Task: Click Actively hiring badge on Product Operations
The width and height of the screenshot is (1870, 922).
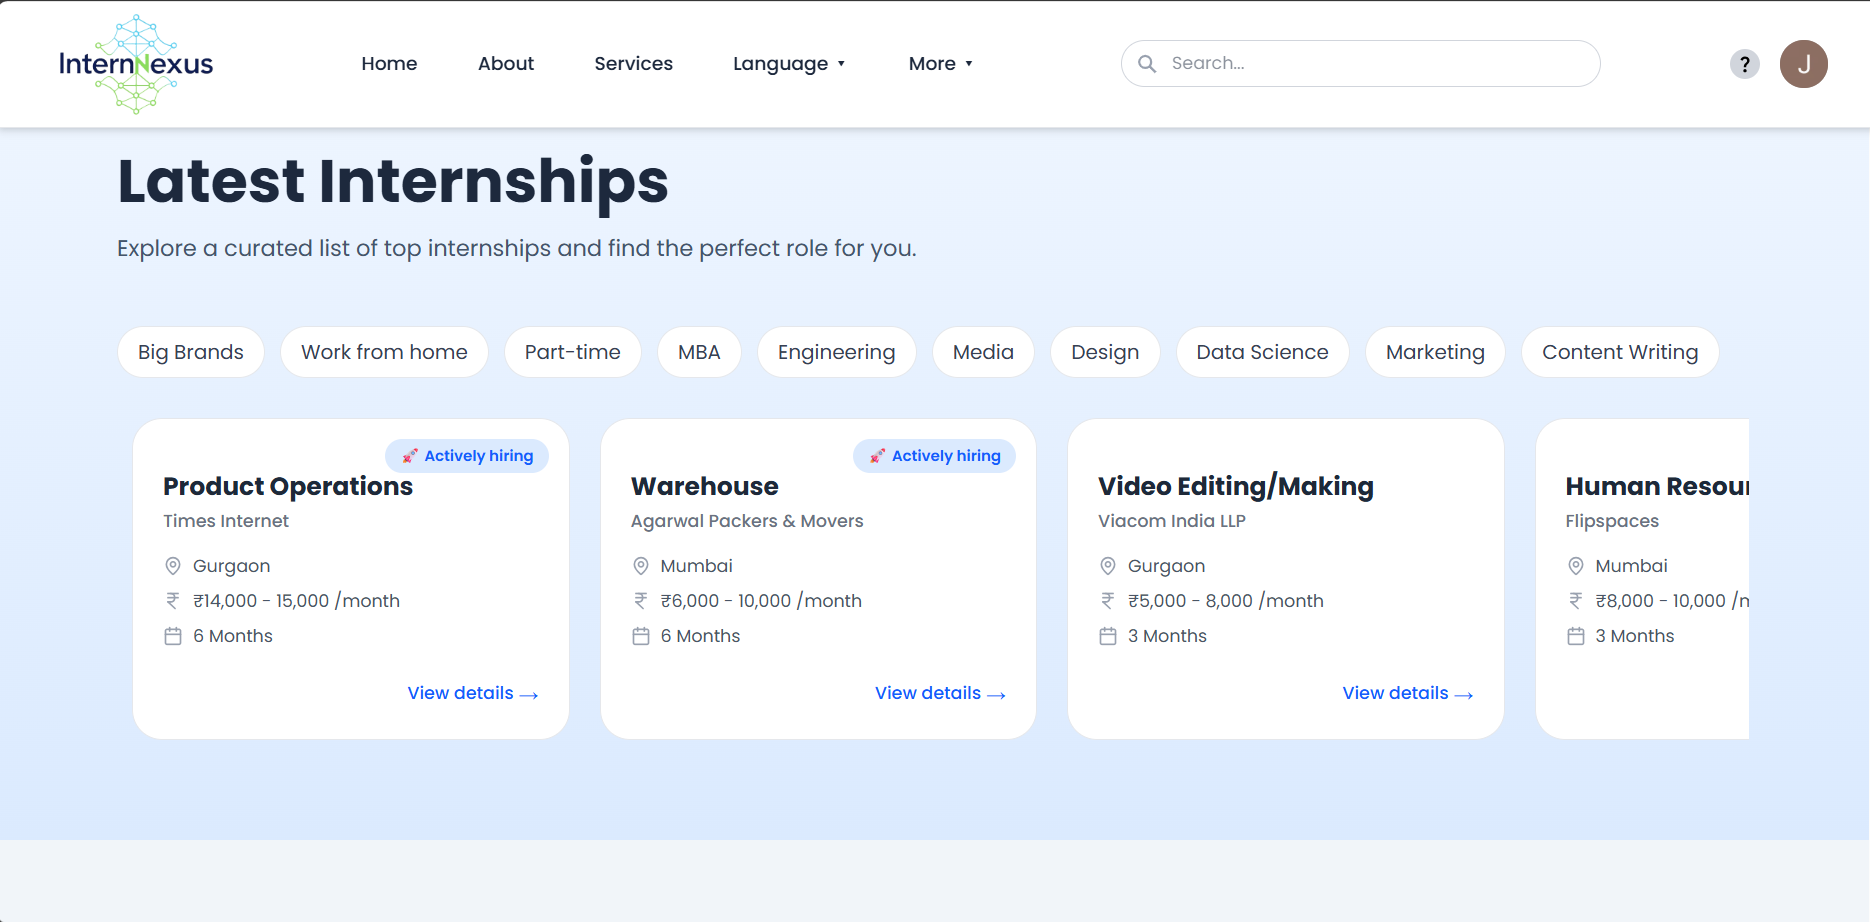Action: click(x=467, y=456)
